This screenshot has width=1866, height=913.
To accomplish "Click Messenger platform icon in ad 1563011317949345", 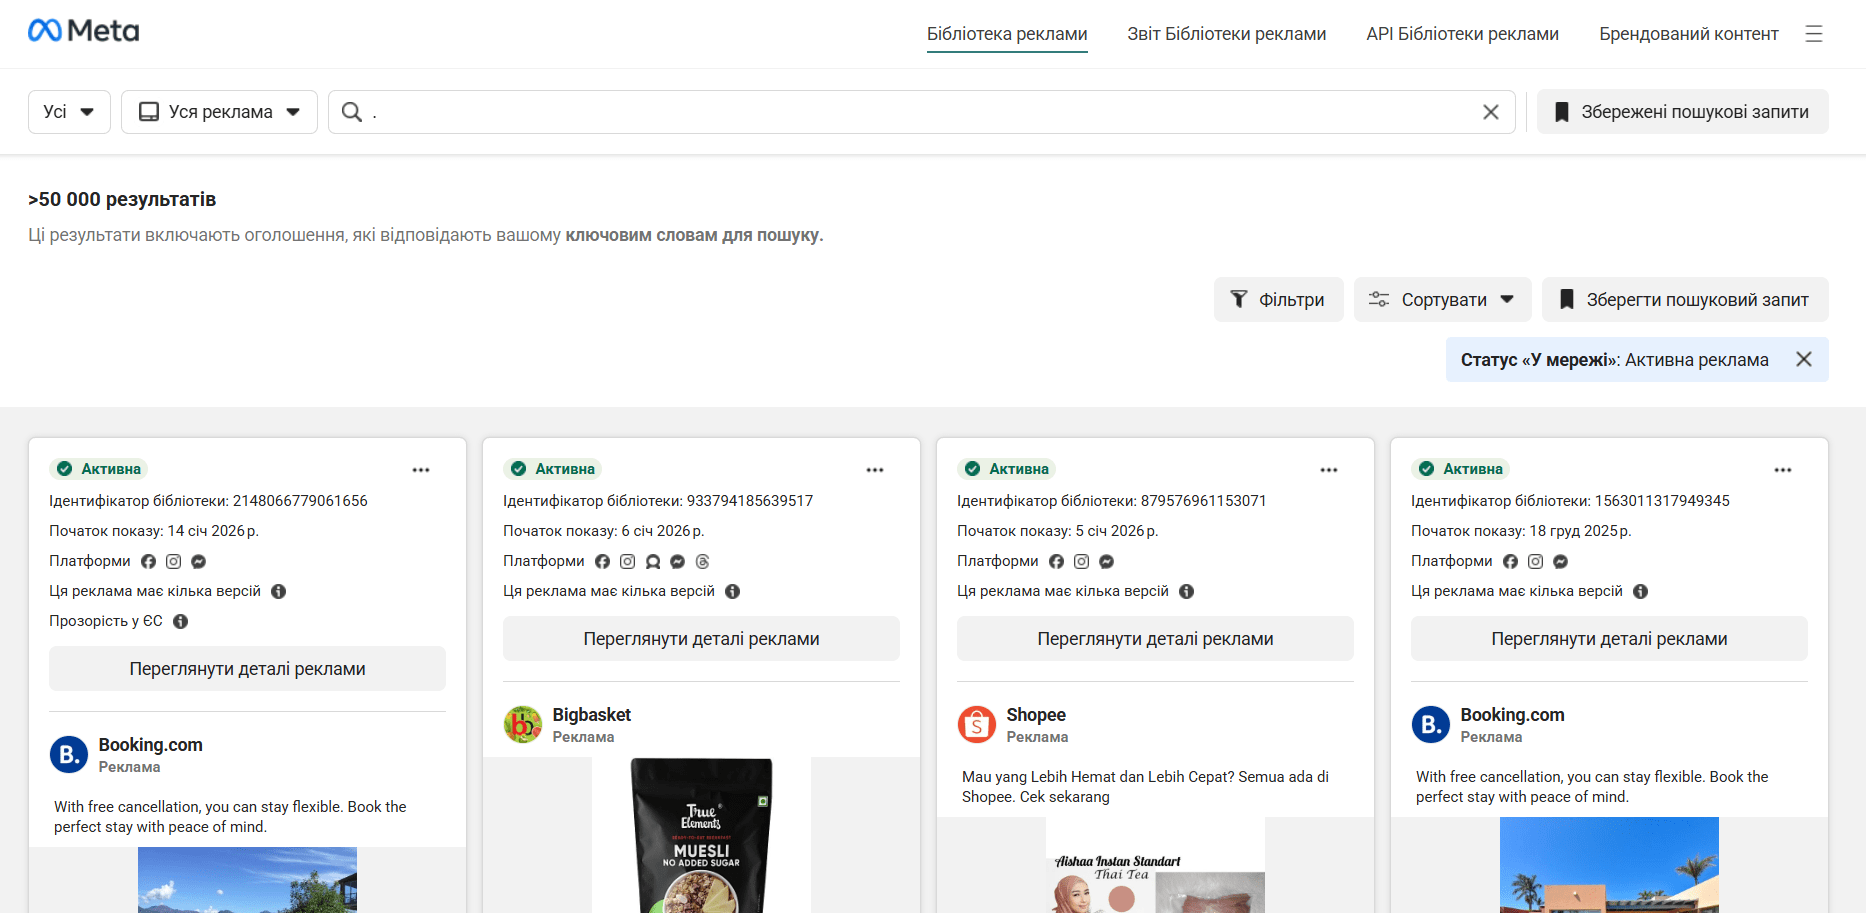I will coord(1561,562).
